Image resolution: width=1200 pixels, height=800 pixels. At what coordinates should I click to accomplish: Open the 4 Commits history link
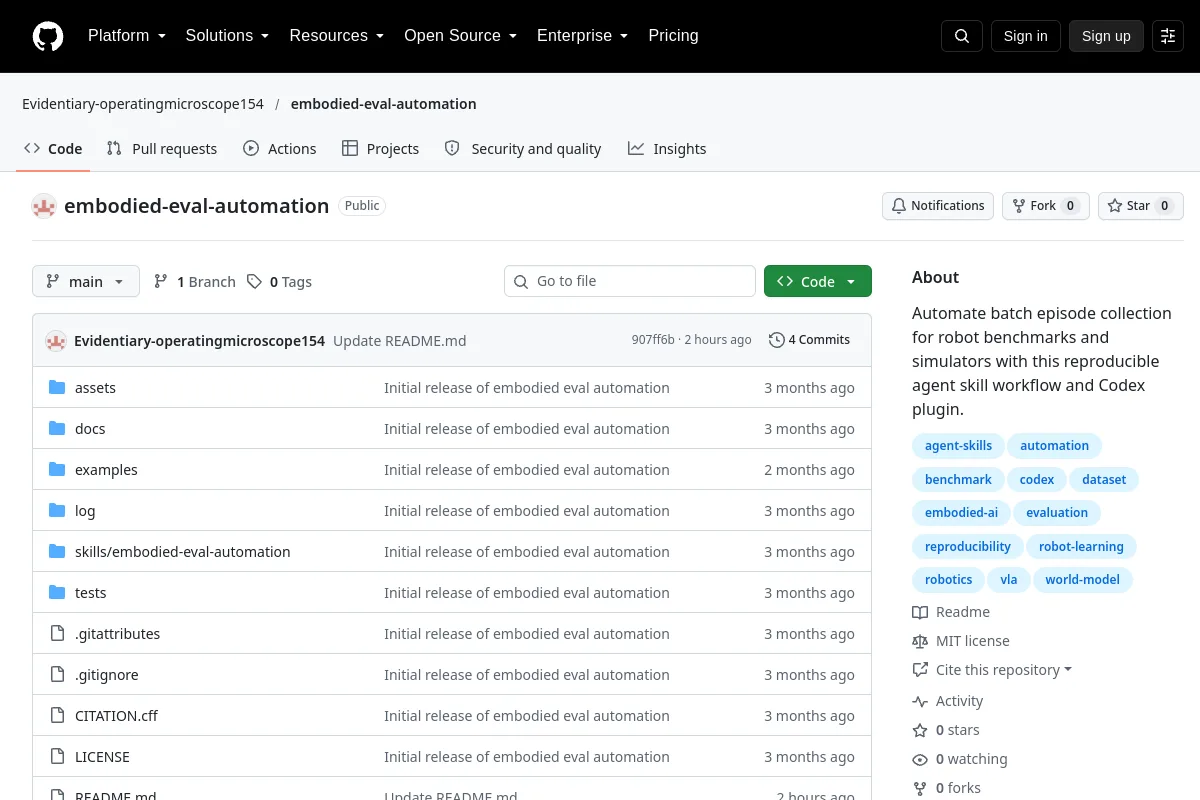click(x=810, y=340)
